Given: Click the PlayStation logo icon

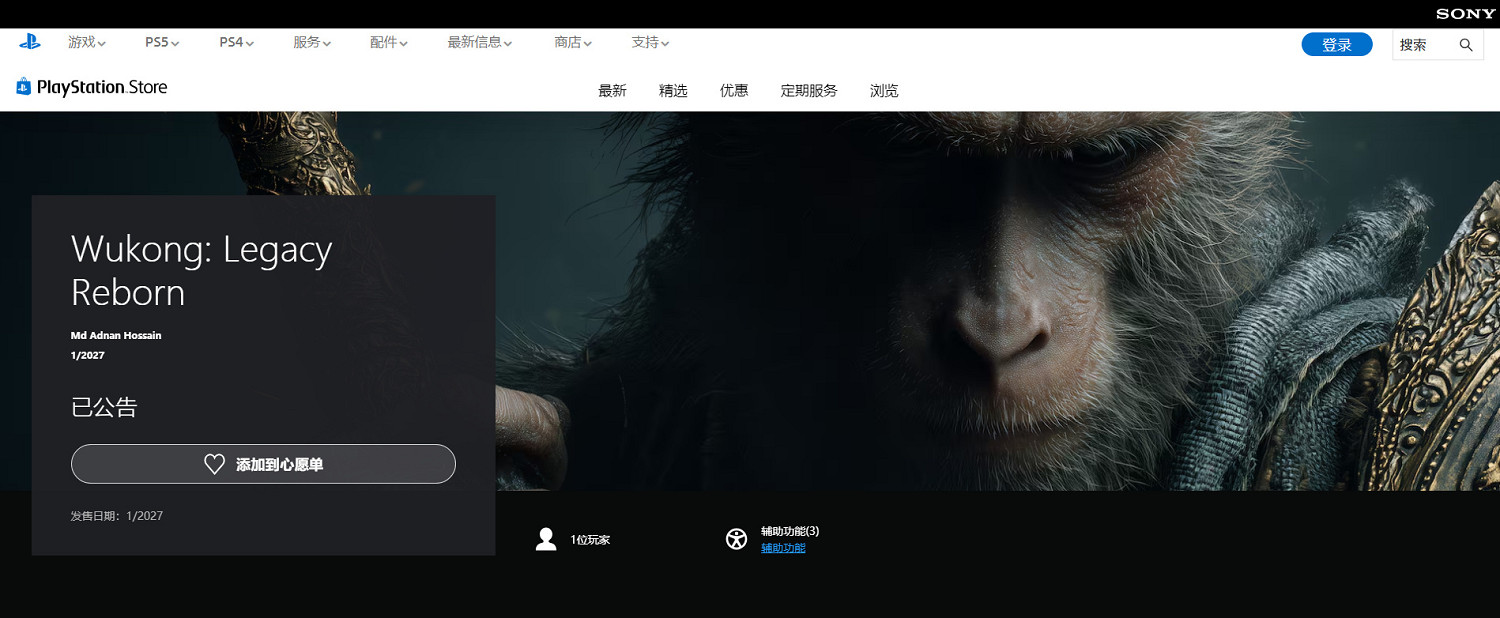Looking at the screenshot, I should click(29, 42).
